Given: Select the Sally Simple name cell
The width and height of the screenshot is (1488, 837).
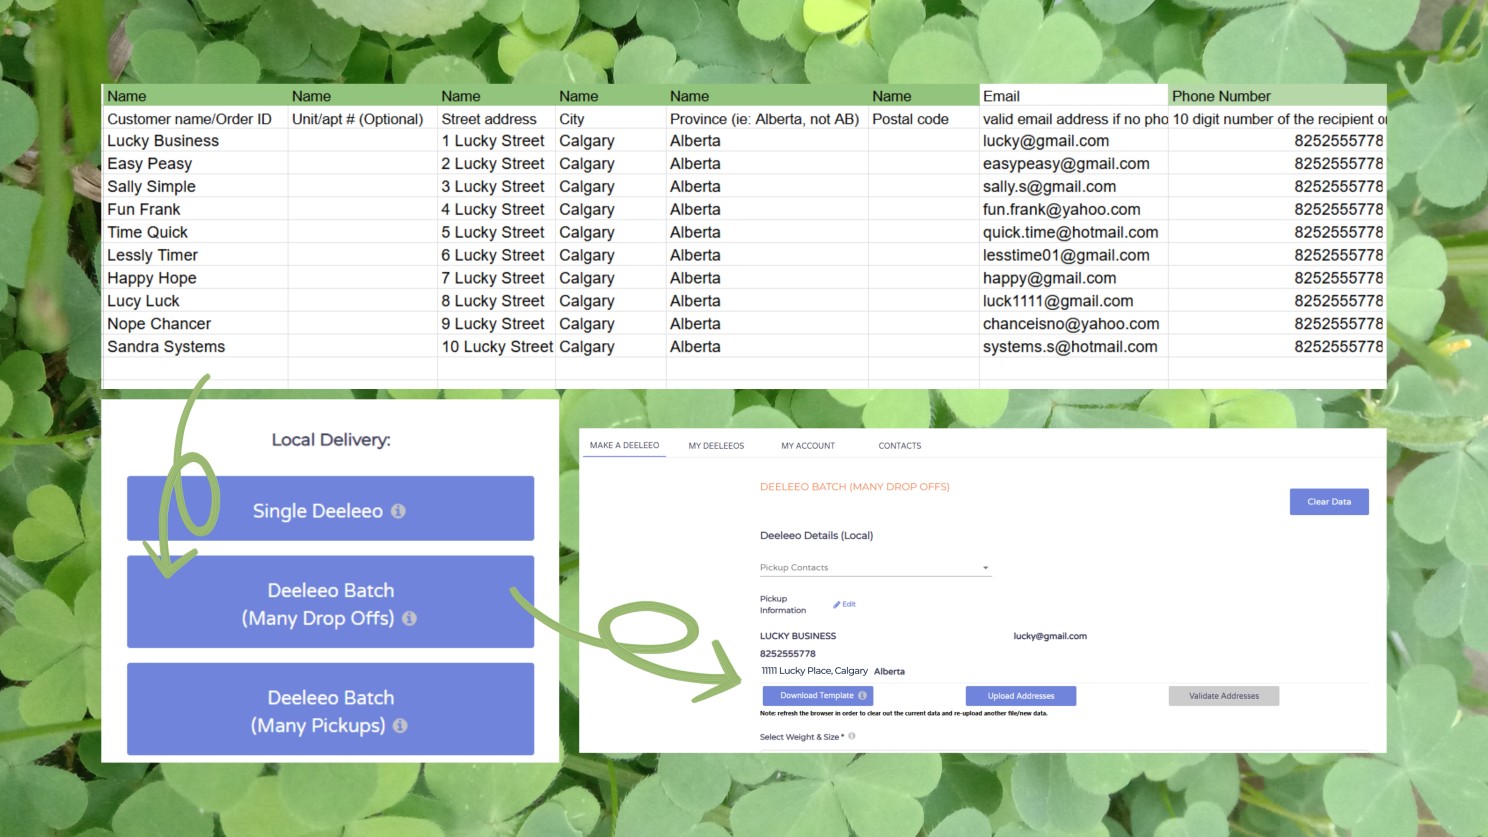Looking at the screenshot, I should (195, 187).
